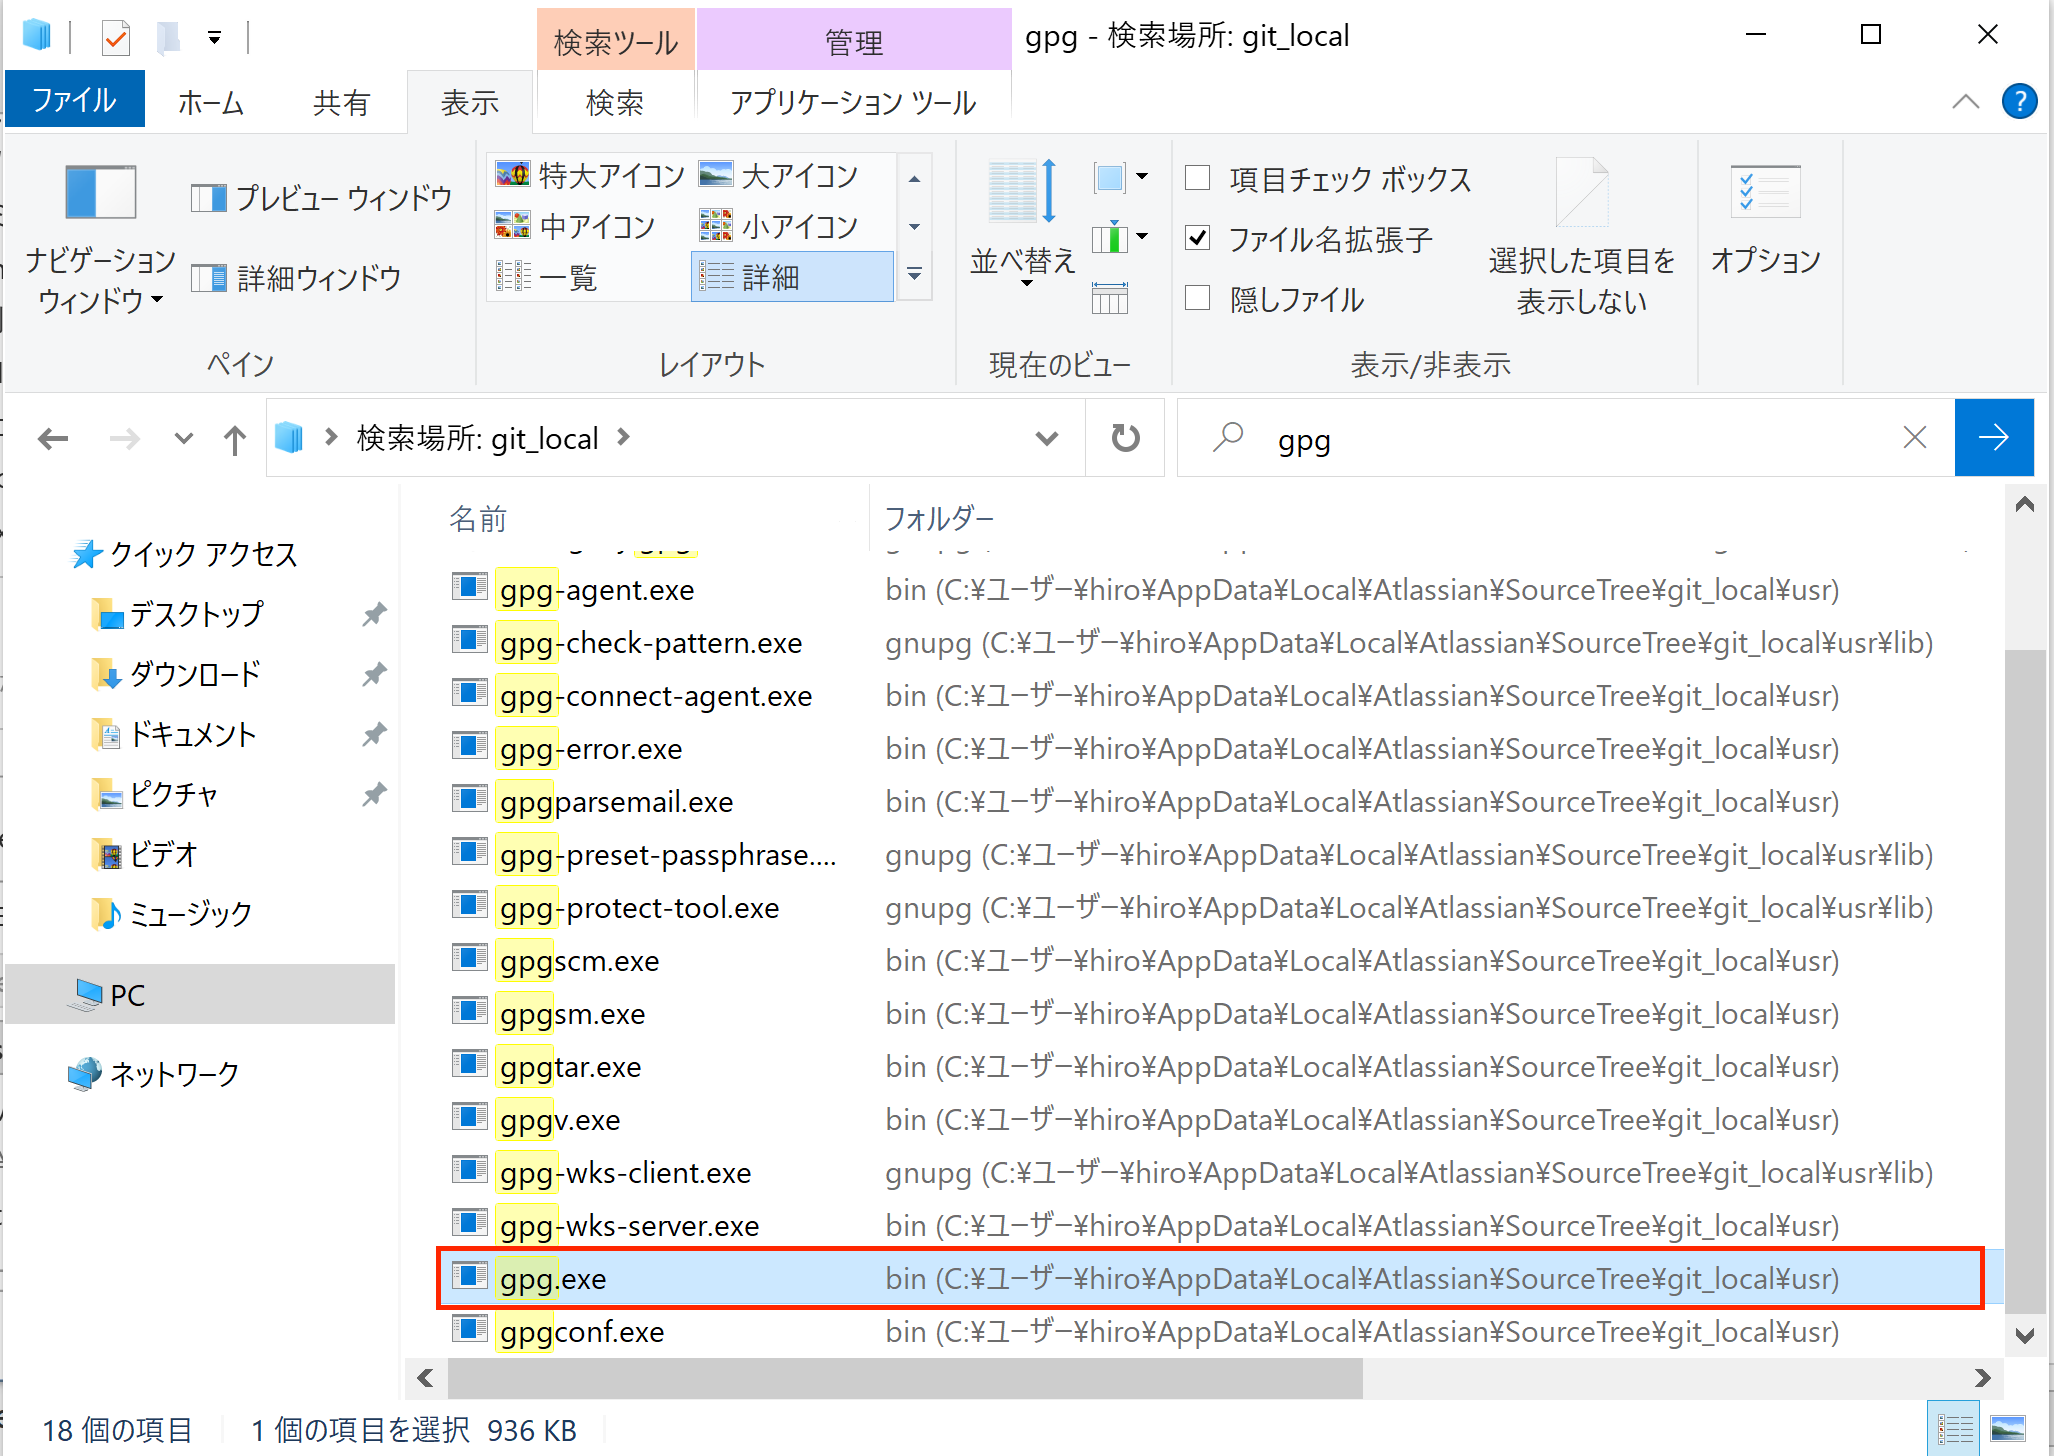
Task: Select the gpgconf.exe file row
Action: click(x=580, y=1331)
